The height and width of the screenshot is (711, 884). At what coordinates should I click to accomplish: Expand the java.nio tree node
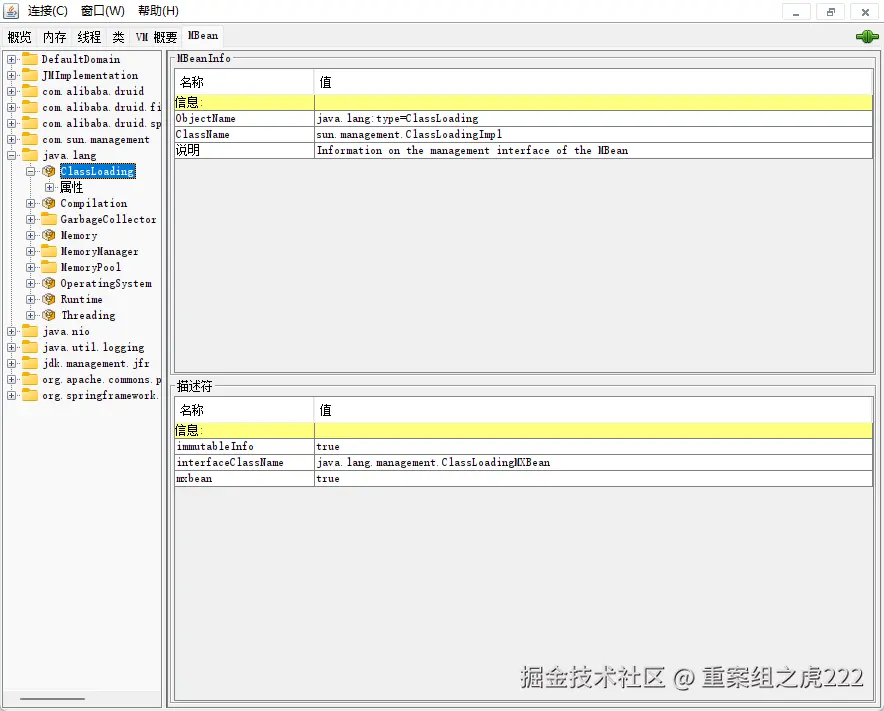pyautogui.click(x=11, y=332)
